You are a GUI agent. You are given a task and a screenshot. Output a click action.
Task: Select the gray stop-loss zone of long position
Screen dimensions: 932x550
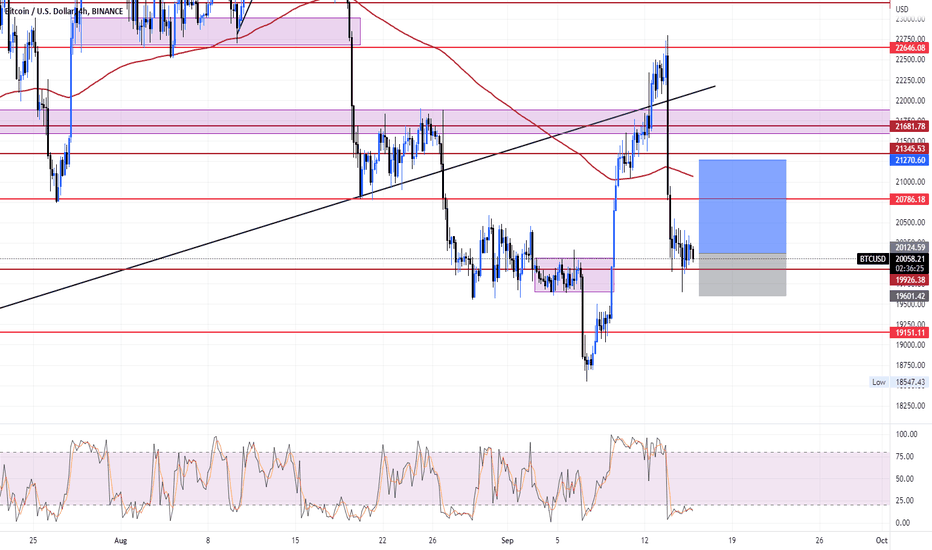742,275
